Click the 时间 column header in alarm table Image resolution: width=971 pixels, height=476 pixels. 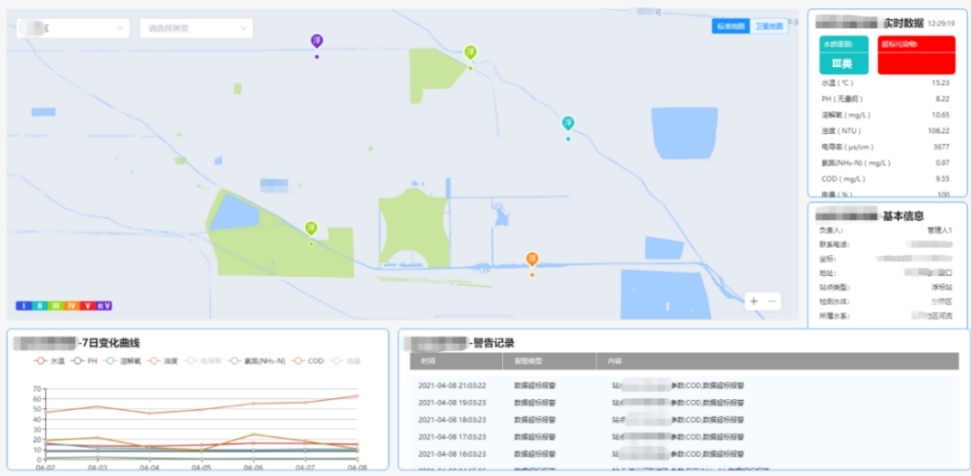(429, 361)
